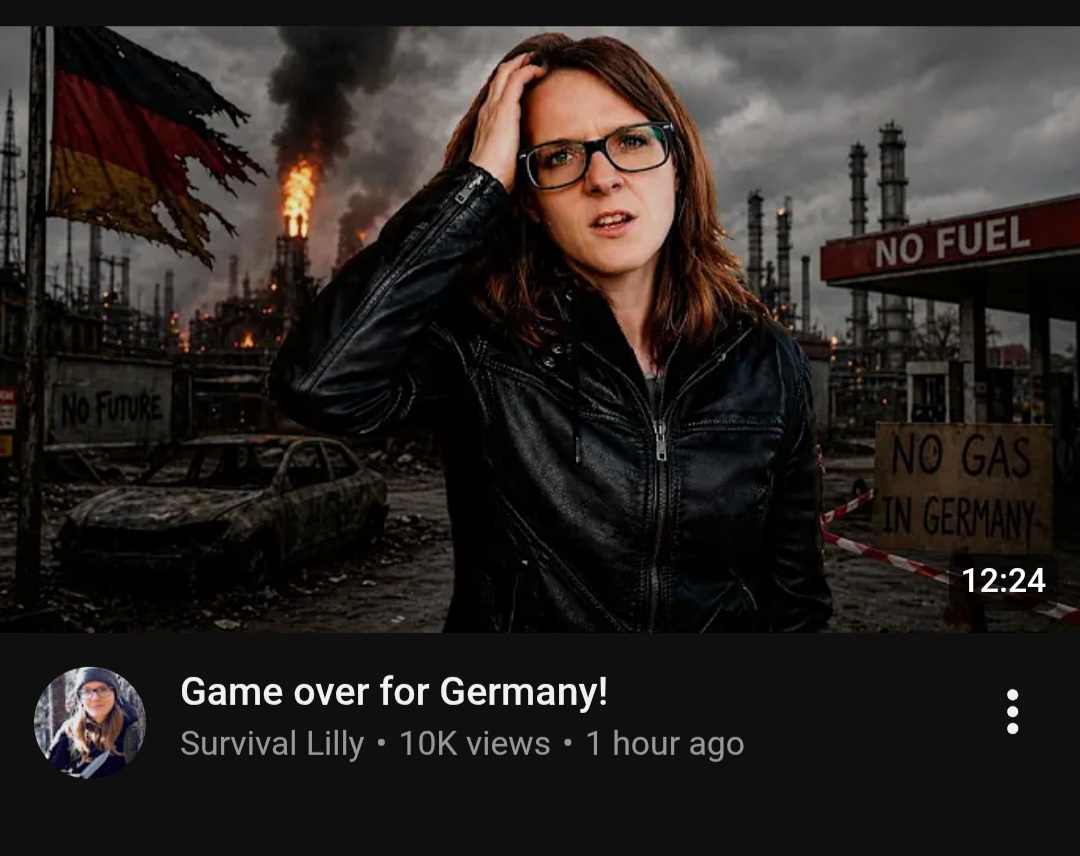The width and height of the screenshot is (1080, 856).
Task: Play the video via the thumbnail image
Action: pos(540,329)
